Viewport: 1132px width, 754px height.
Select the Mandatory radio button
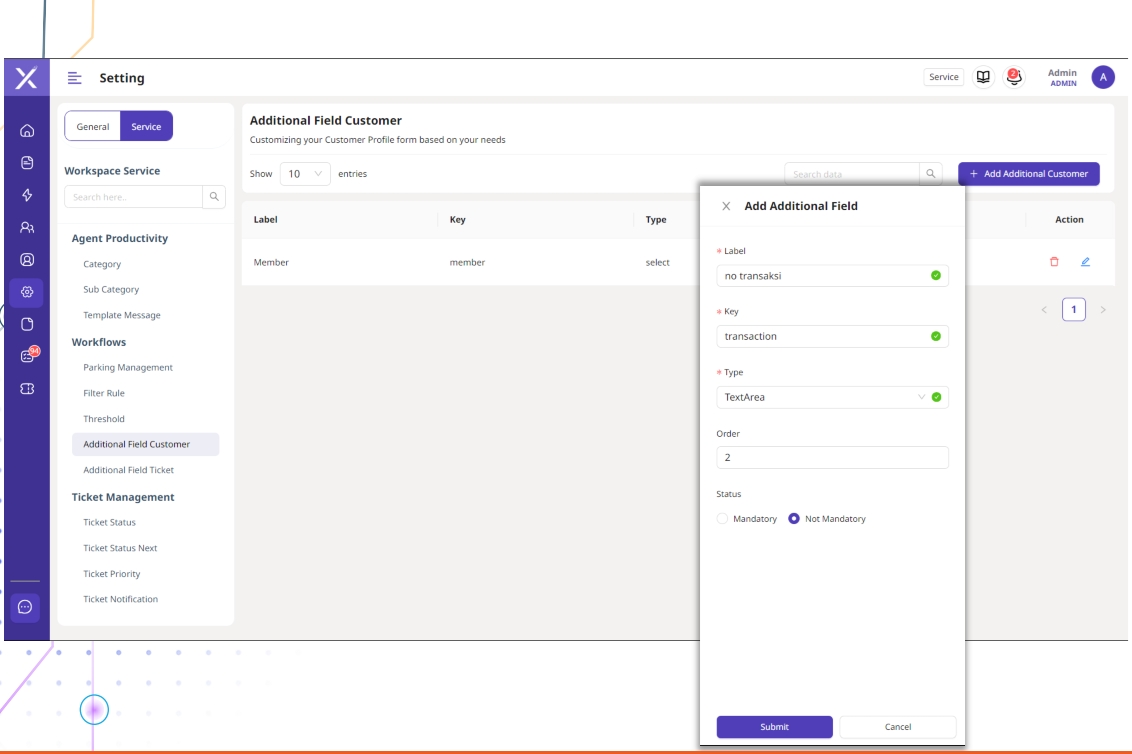coord(723,519)
